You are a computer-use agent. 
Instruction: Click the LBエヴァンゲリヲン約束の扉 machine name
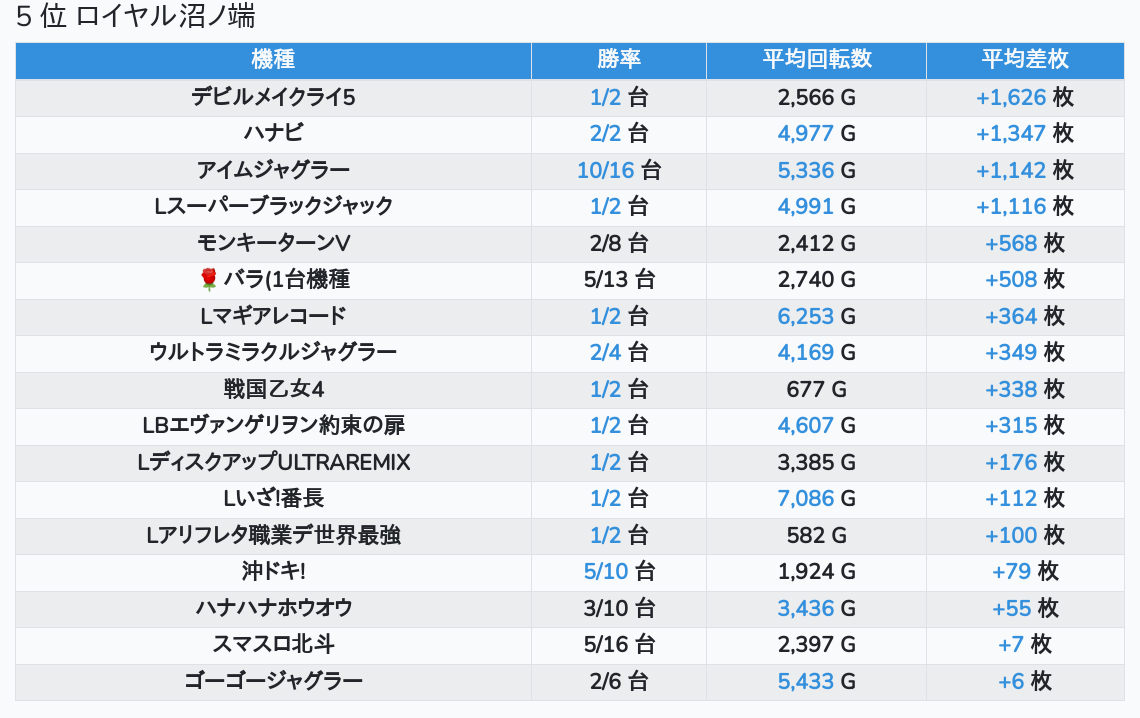click(273, 425)
